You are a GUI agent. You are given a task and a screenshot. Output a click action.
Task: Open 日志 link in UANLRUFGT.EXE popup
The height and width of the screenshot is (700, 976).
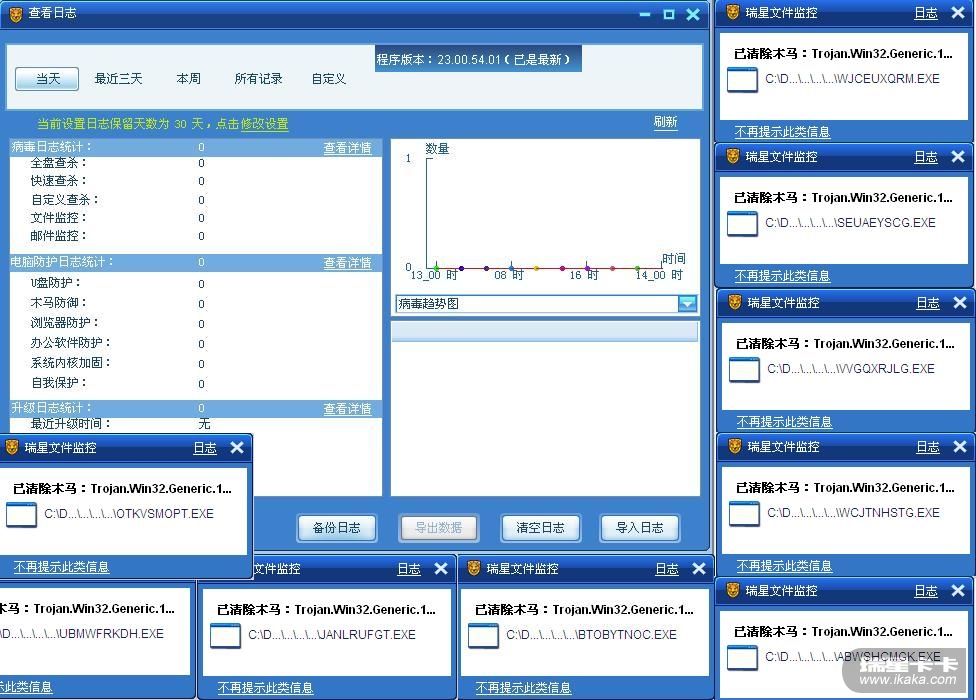pos(409,569)
